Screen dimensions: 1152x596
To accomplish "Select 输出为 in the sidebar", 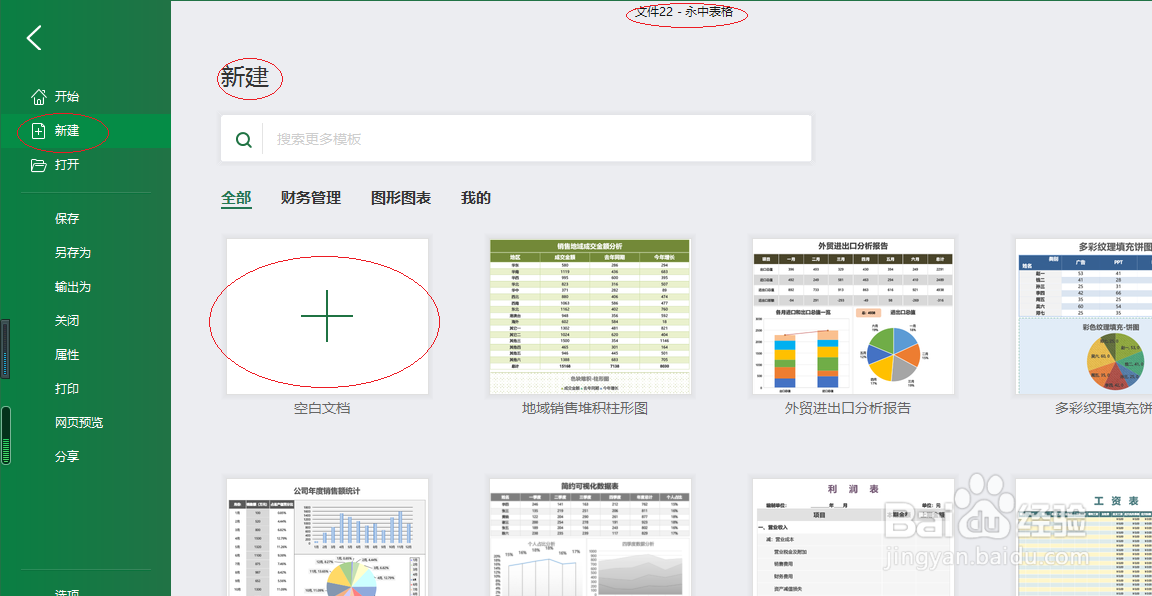I will [73, 287].
